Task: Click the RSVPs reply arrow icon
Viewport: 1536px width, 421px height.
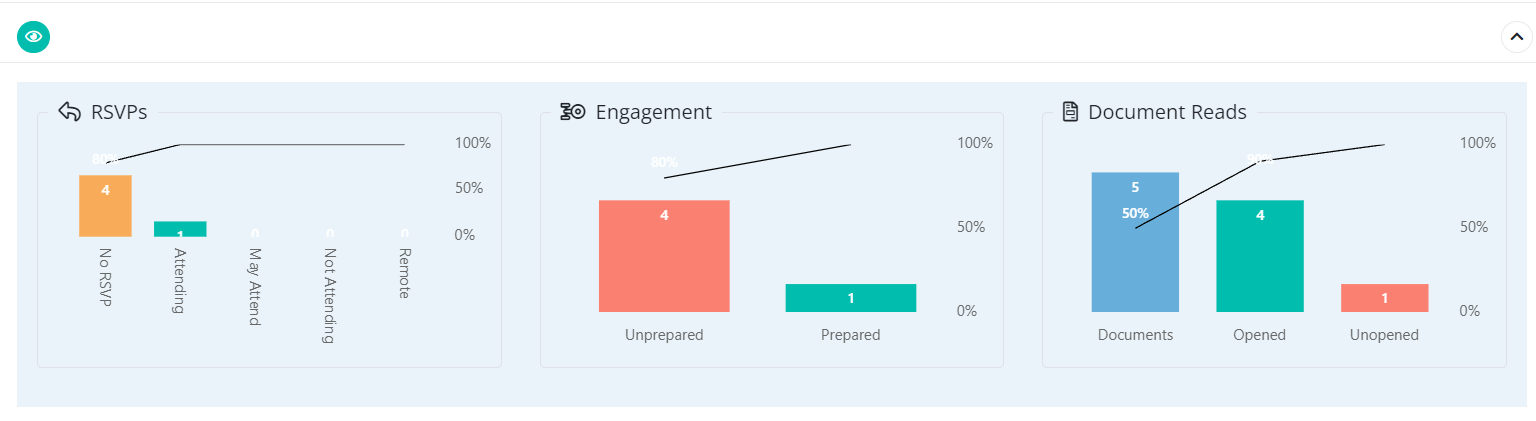Action: point(69,112)
